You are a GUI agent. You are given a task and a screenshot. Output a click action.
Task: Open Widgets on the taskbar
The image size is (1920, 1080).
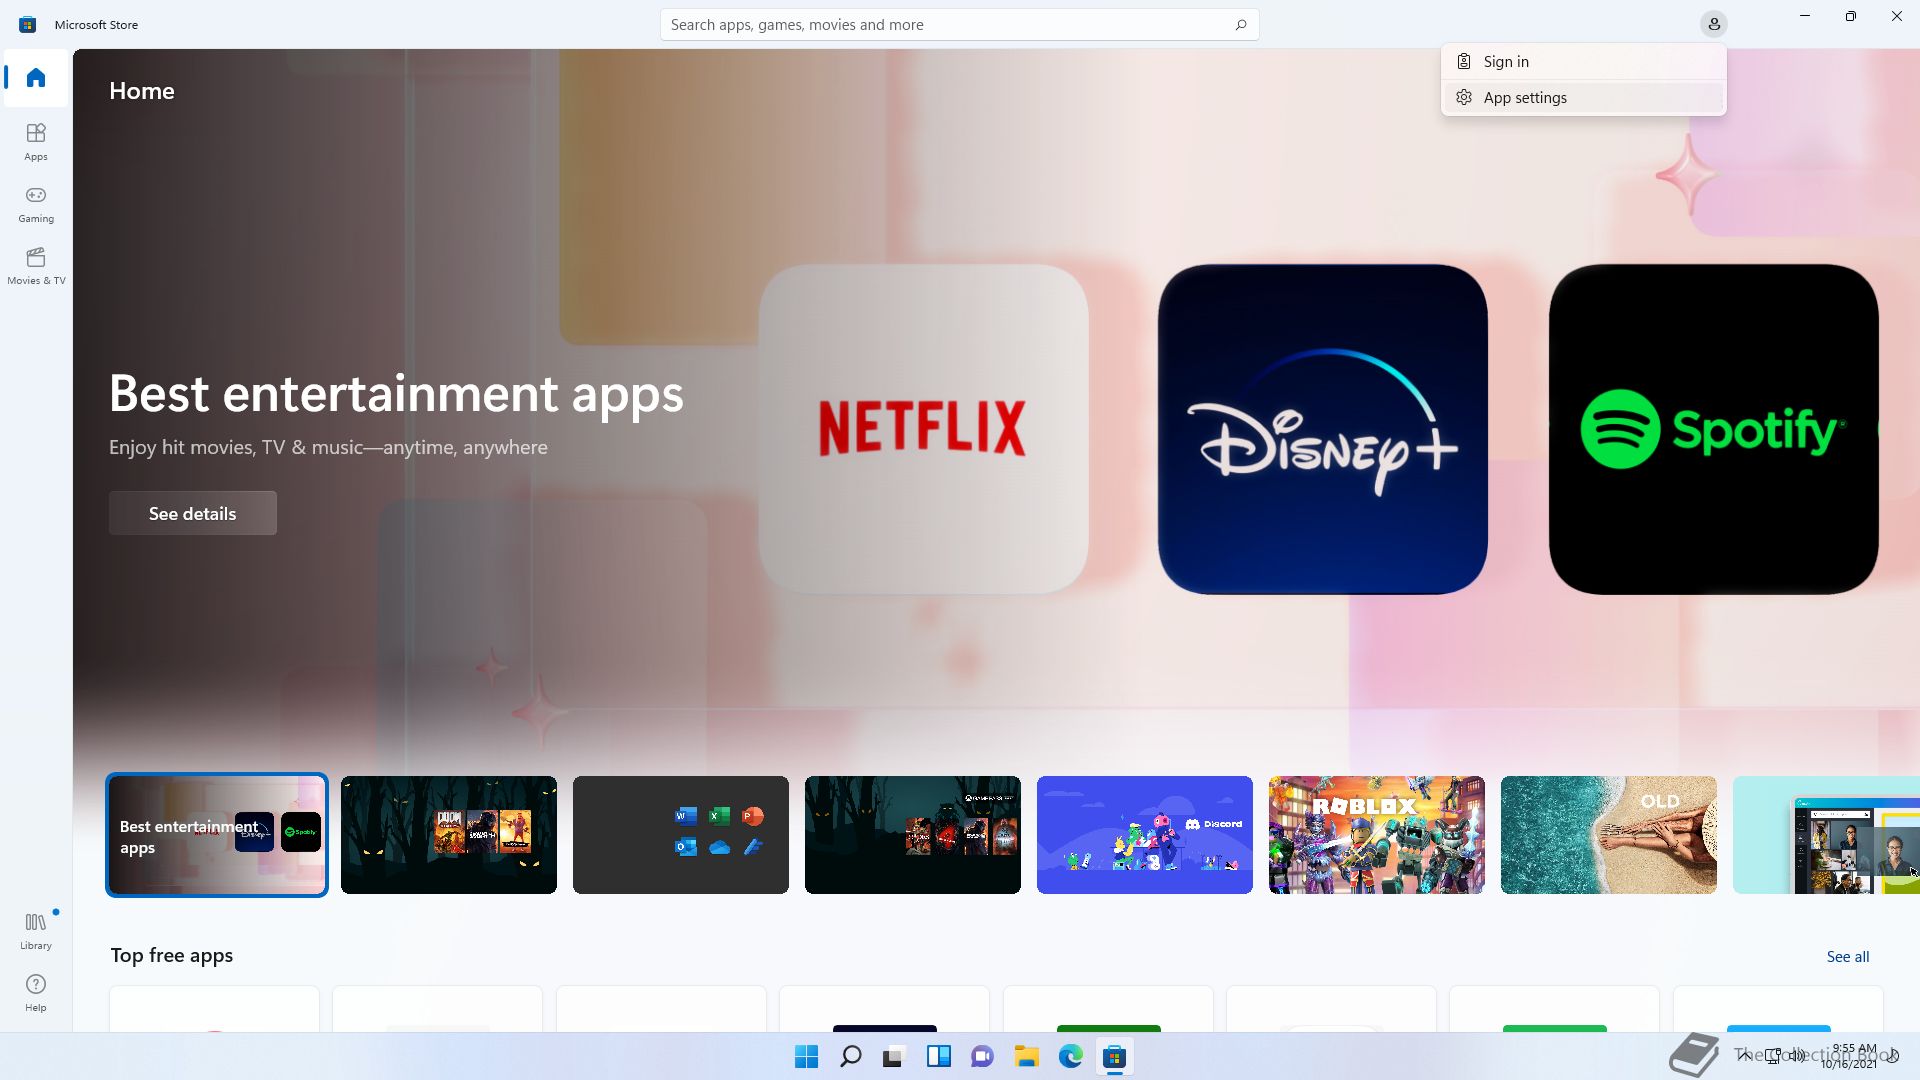pos(939,1057)
